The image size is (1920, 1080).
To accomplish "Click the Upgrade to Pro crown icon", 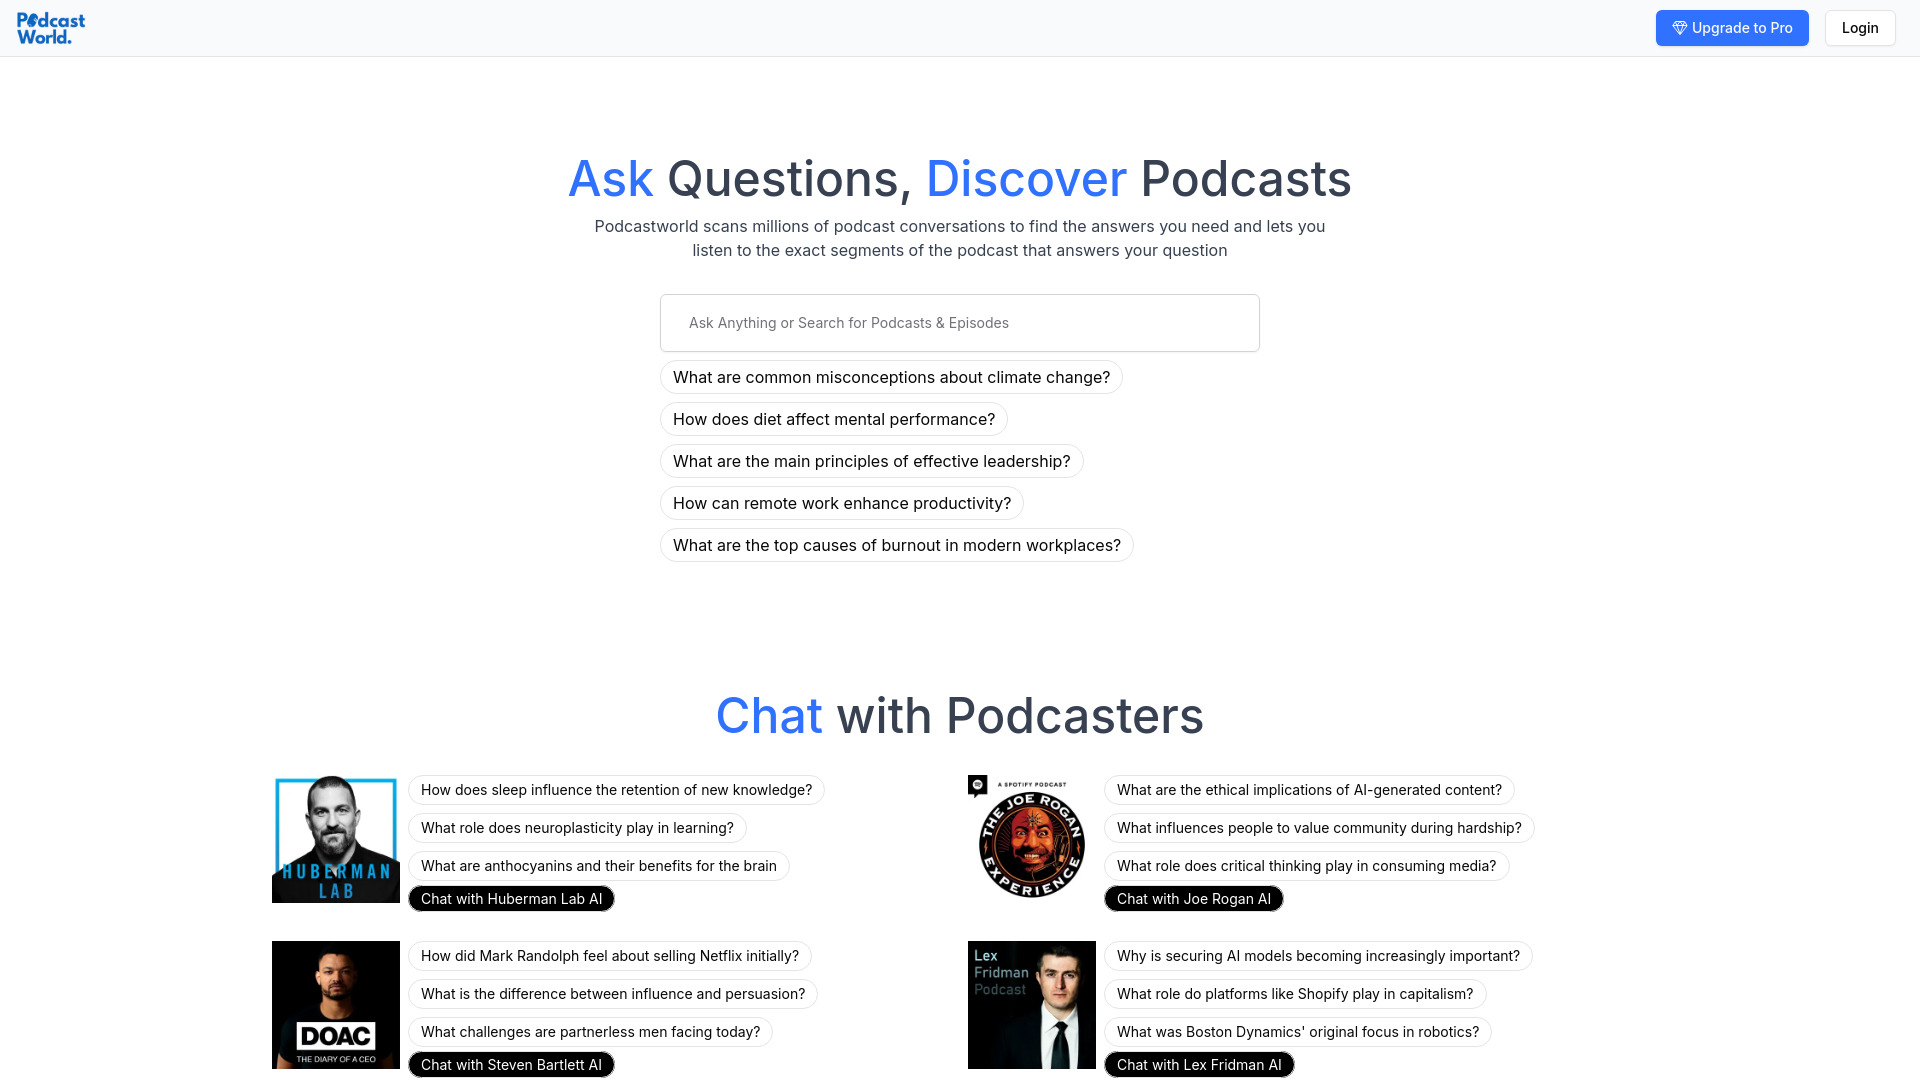I will click(1680, 26).
